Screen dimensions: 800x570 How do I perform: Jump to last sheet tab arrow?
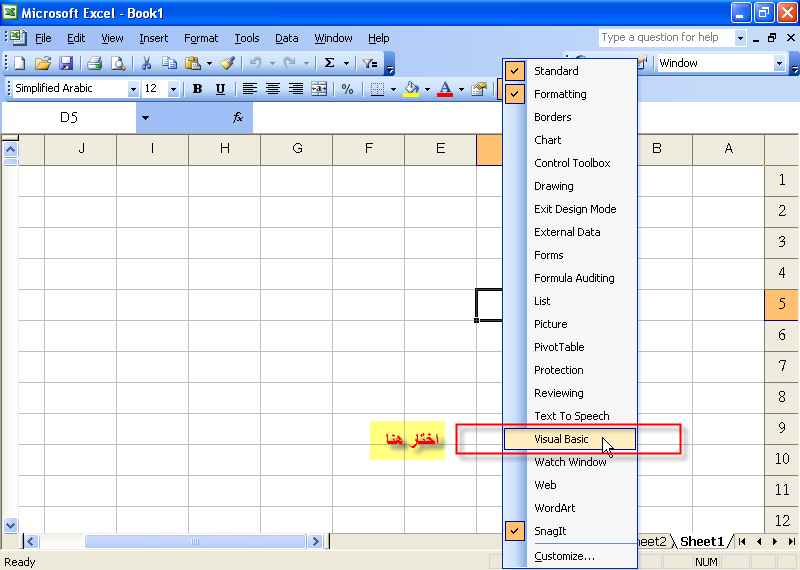(x=791, y=541)
